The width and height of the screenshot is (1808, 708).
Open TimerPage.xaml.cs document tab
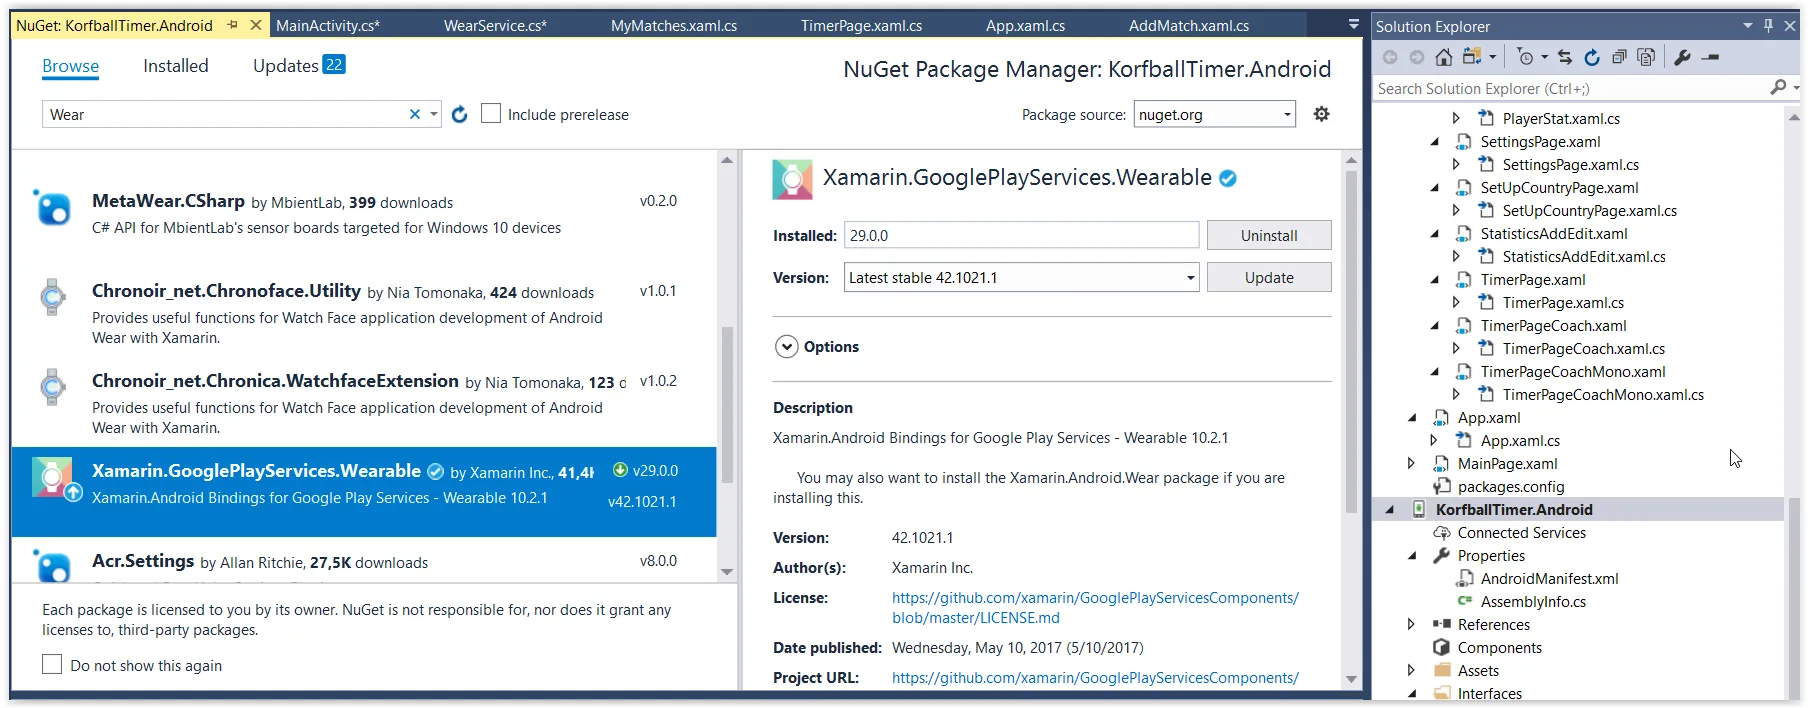[861, 26]
